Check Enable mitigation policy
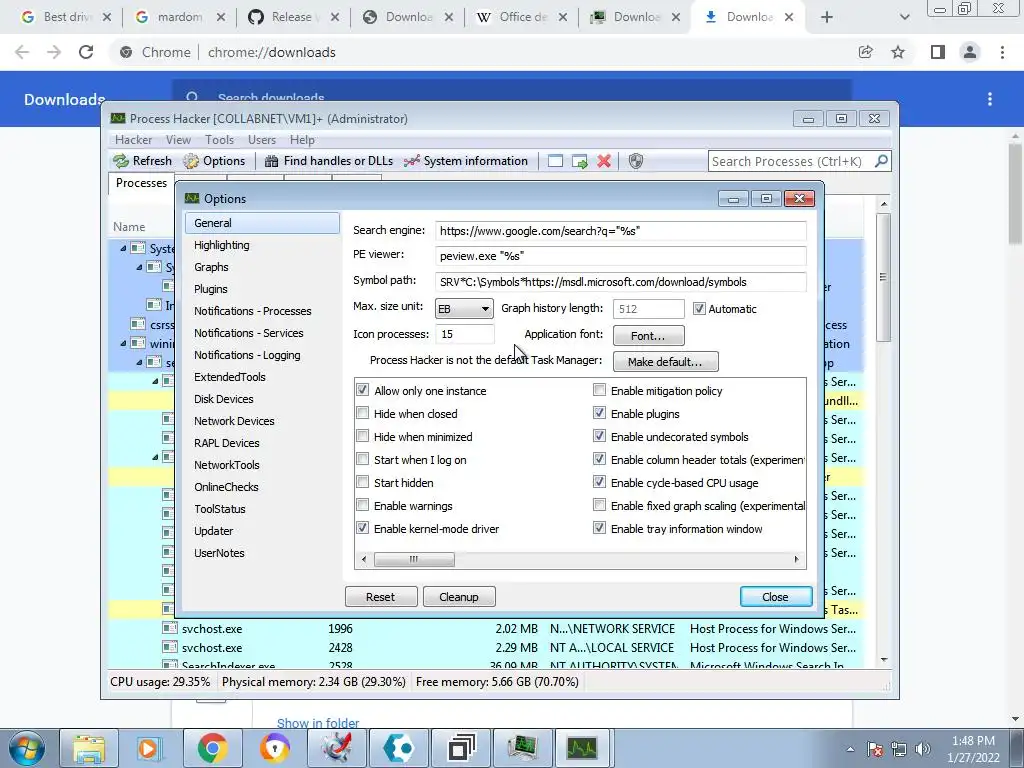Screen dimensions: 1024x768 coord(599,390)
